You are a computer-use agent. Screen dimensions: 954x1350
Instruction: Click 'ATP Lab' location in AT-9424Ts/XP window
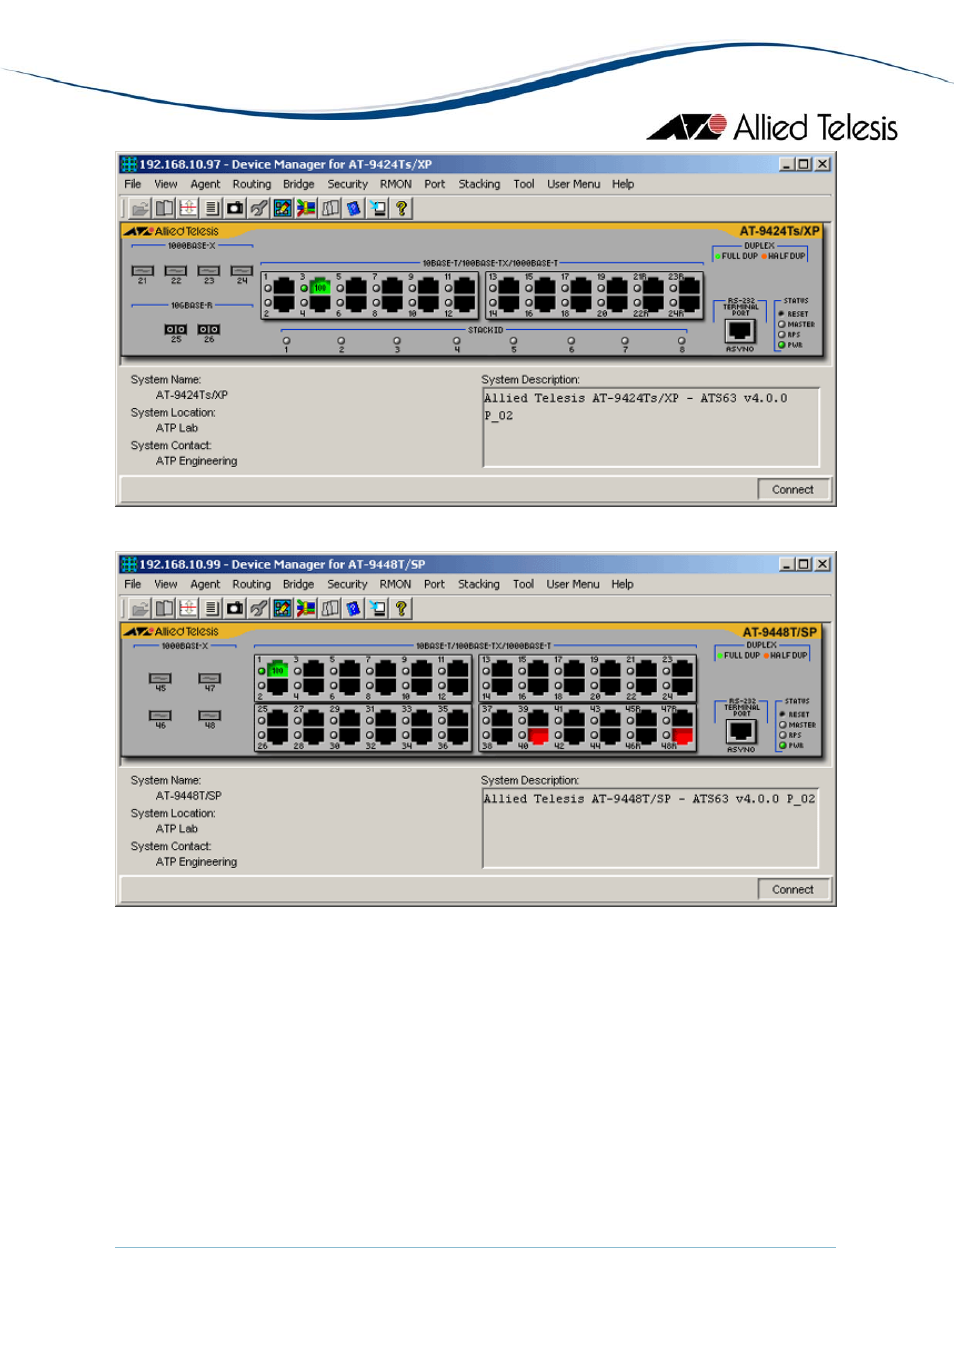coord(177,428)
